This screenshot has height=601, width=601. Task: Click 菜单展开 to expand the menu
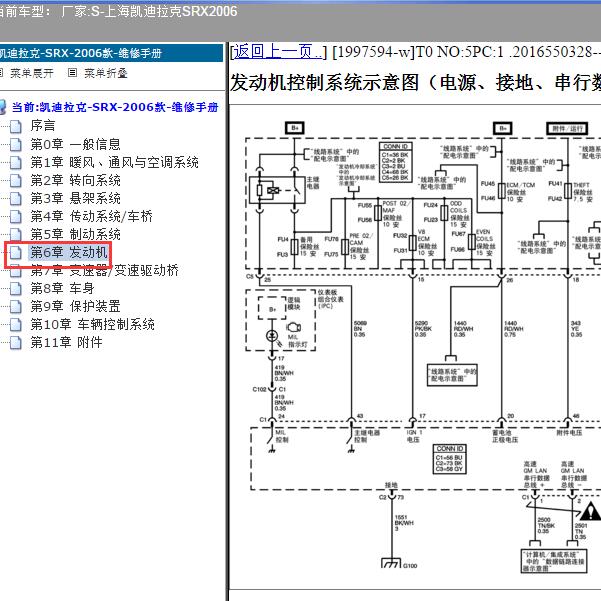(x=32, y=73)
